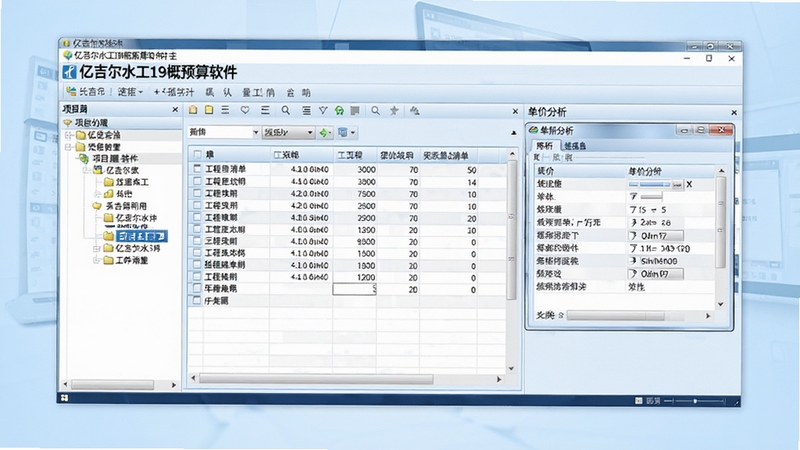Open the first white combo box above table
This screenshot has height=450, width=800.
point(223,133)
